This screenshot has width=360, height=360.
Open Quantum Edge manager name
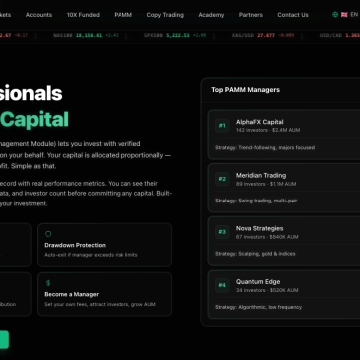pos(258,282)
